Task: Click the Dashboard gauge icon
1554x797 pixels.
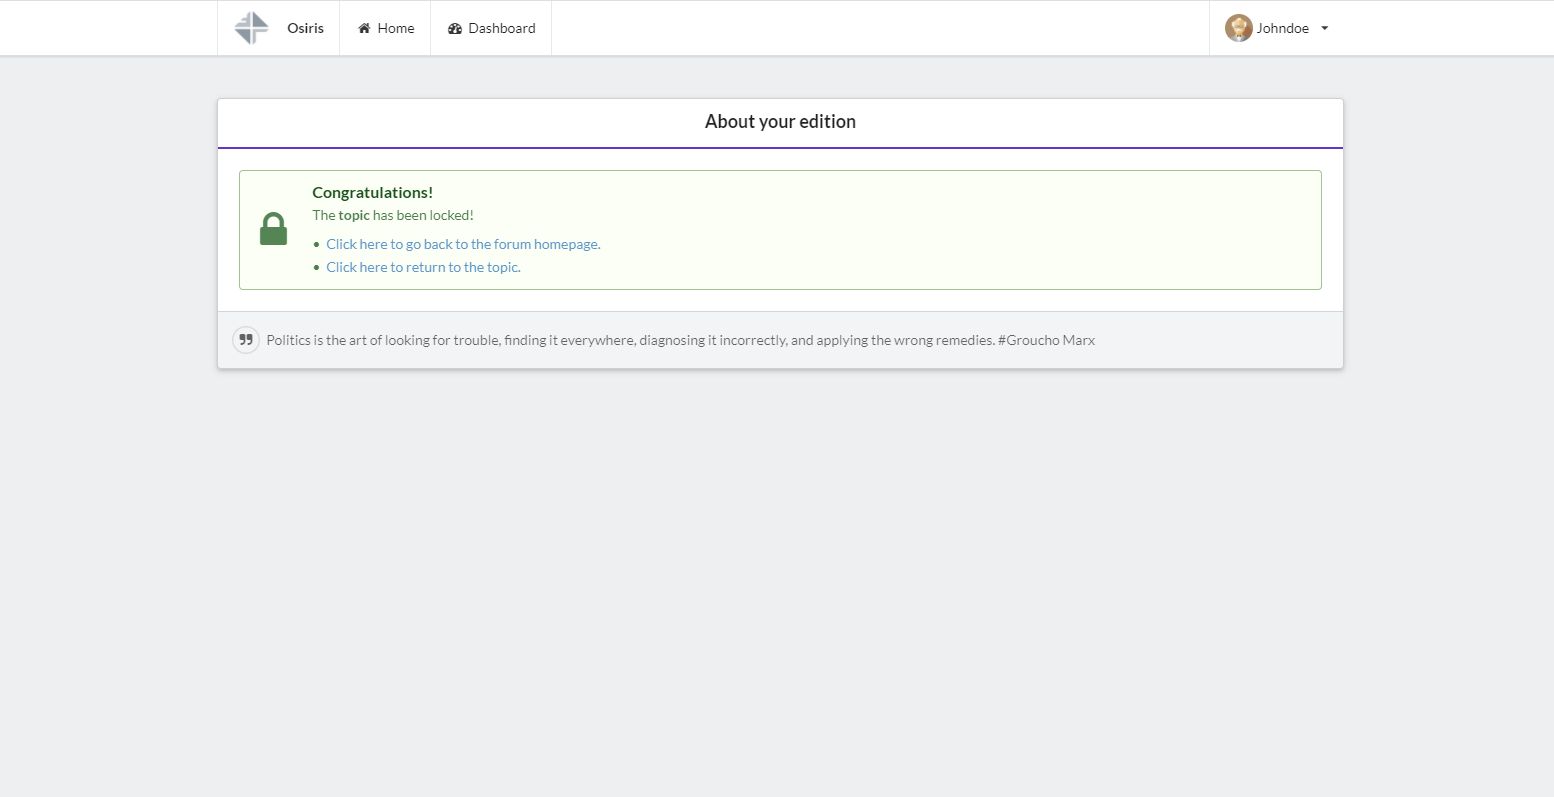Action: (455, 28)
